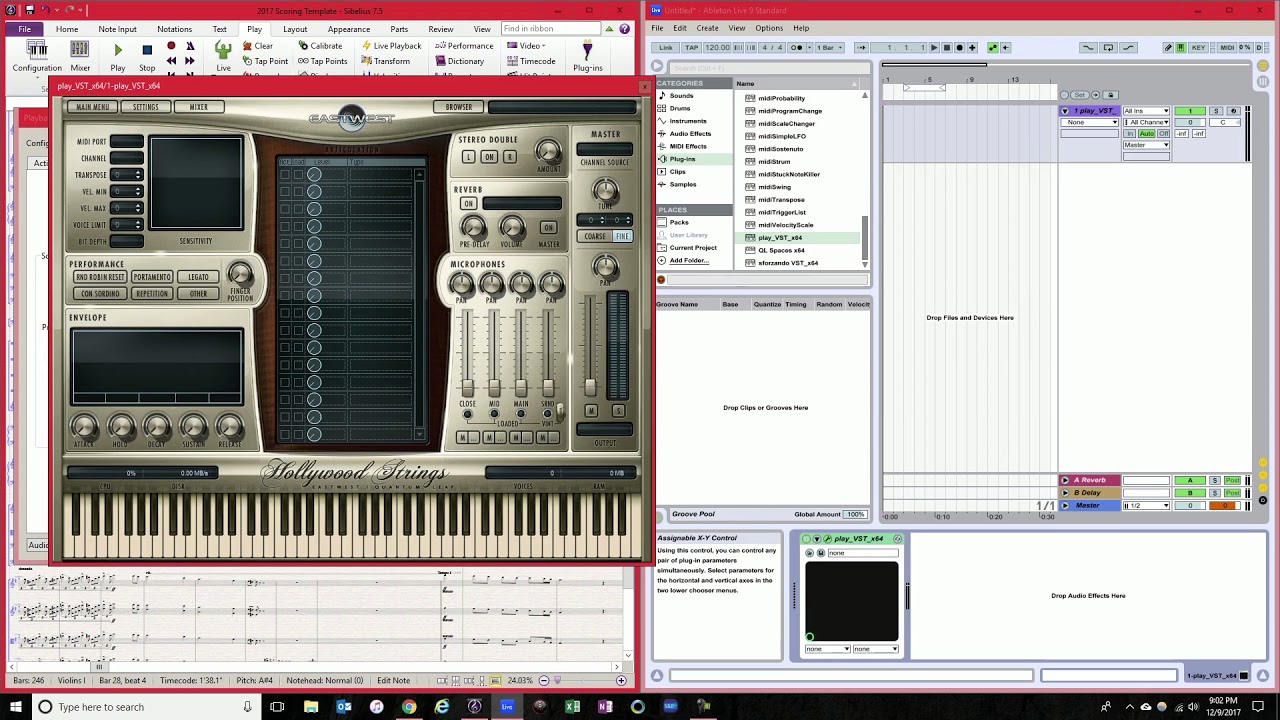The height and width of the screenshot is (720, 1280).
Task: Click the blue Stop square in Sibelius
Action: (x=147, y=50)
